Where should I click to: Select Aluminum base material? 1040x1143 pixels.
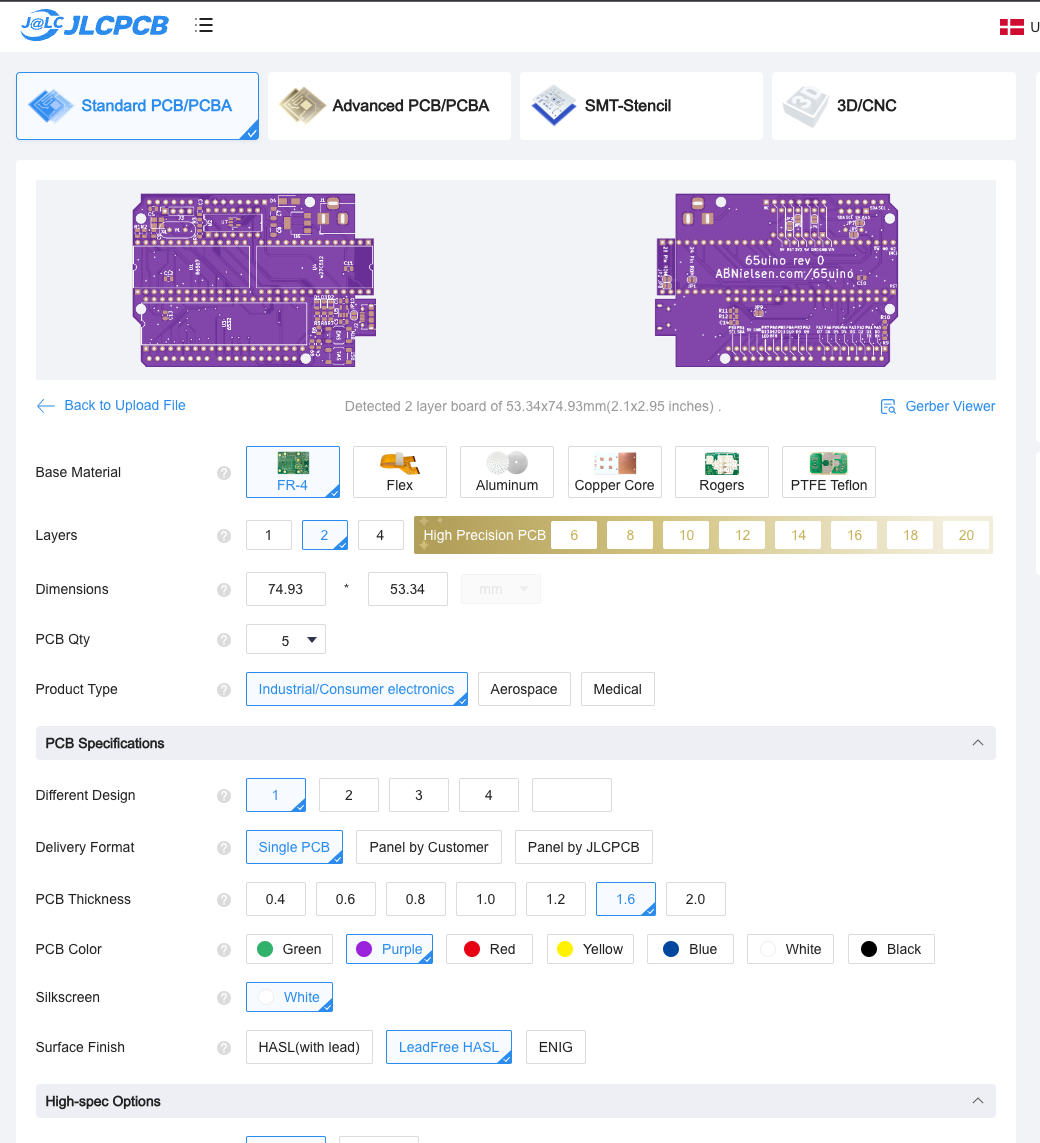pos(507,472)
